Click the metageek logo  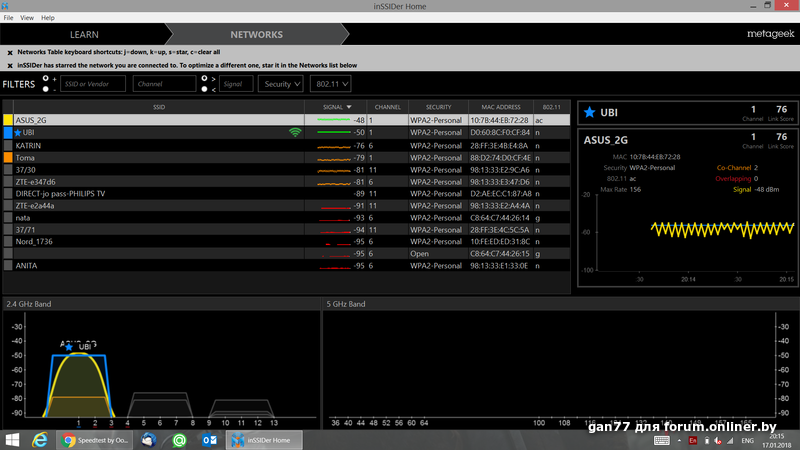pos(770,34)
